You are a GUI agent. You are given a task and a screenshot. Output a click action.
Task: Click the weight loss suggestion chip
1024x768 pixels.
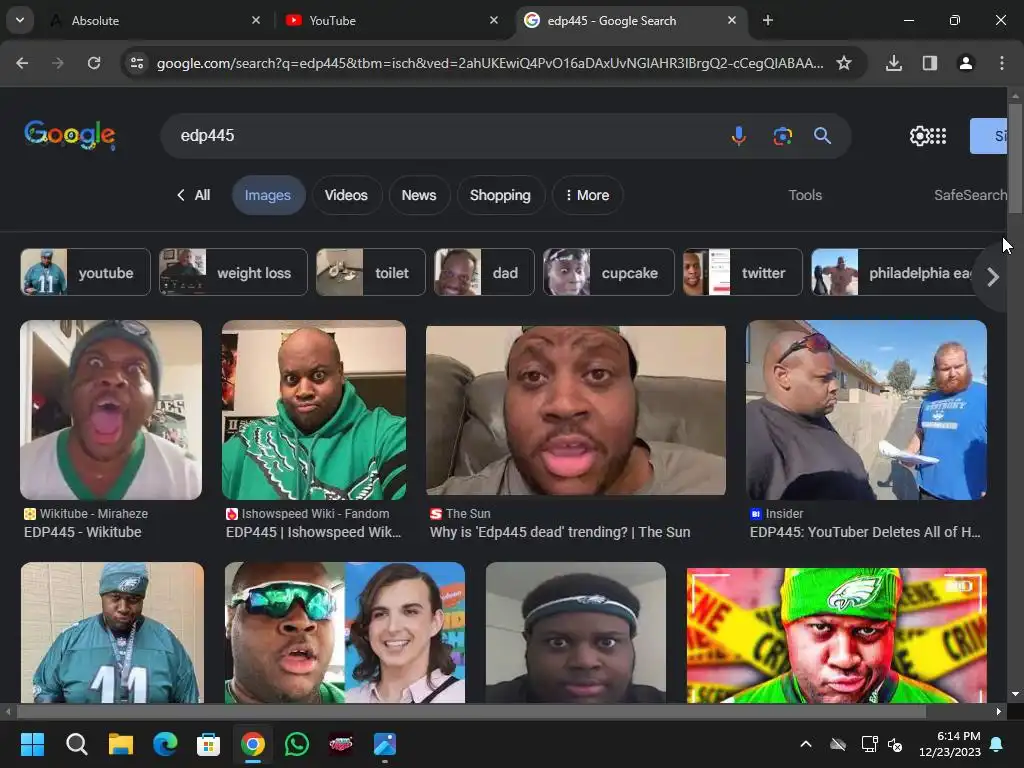(x=233, y=272)
